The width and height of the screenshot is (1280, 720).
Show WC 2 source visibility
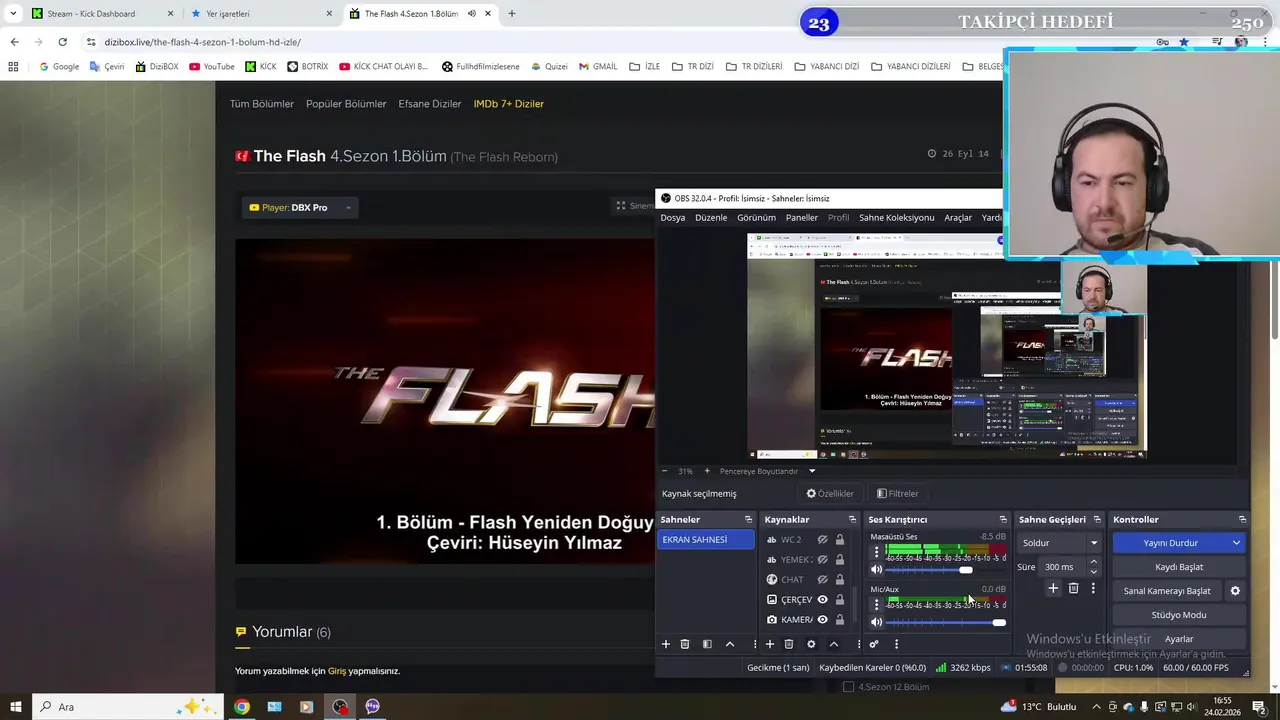click(823, 540)
